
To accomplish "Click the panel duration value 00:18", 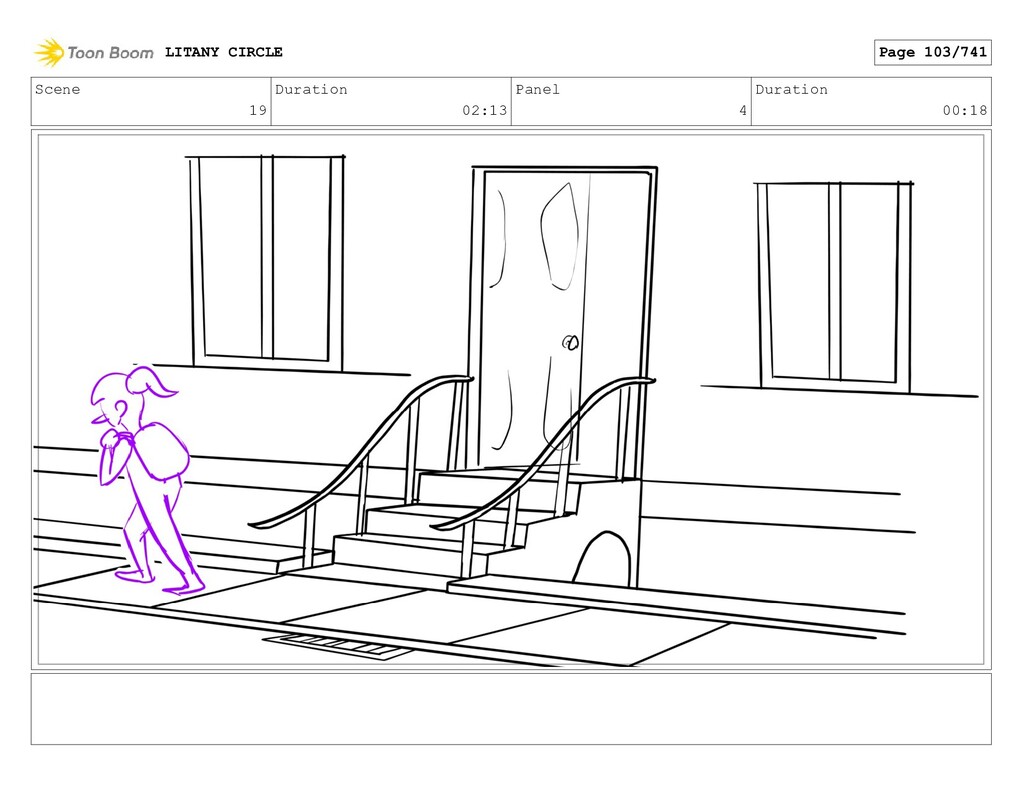I will 965,110.
